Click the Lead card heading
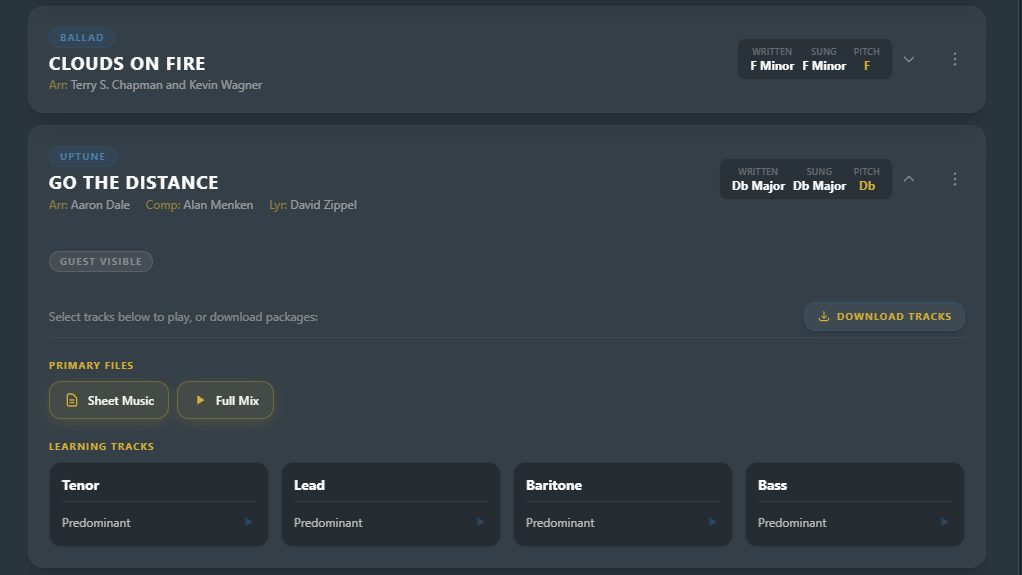Image resolution: width=1022 pixels, height=575 pixels. tap(309, 485)
